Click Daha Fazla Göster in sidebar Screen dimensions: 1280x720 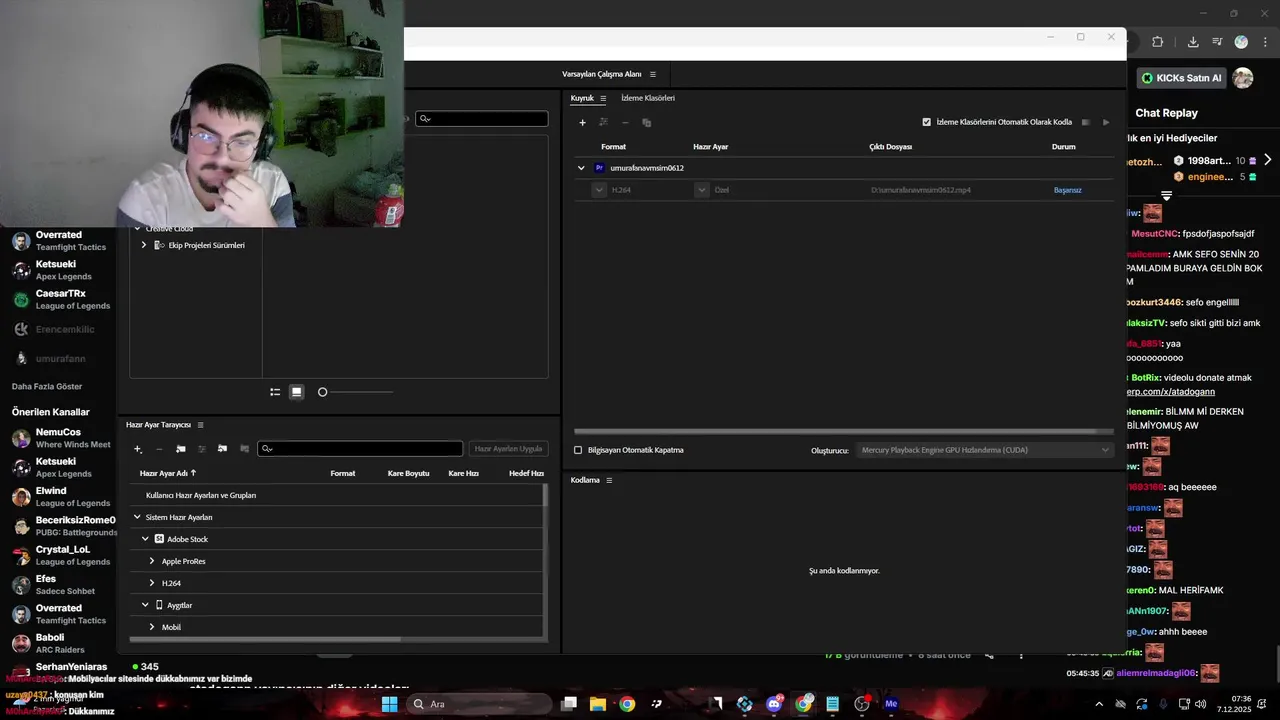pyautogui.click(x=47, y=386)
